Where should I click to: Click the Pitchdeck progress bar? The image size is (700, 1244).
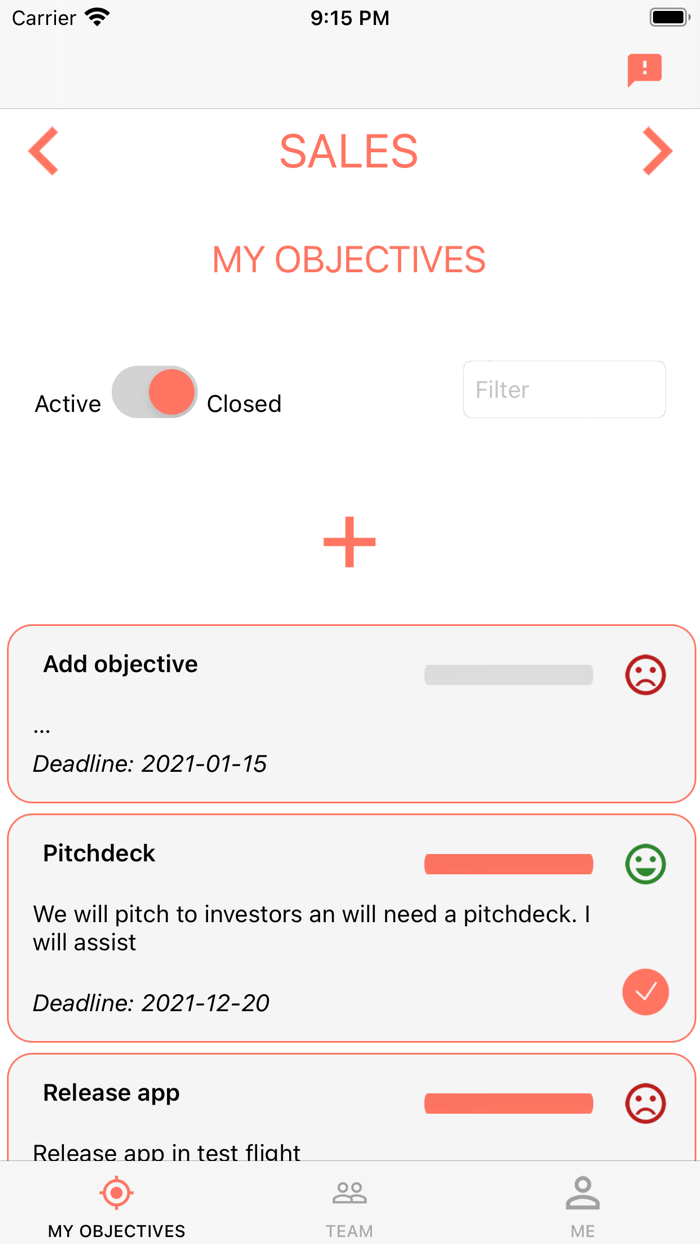click(x=509, y=864)
